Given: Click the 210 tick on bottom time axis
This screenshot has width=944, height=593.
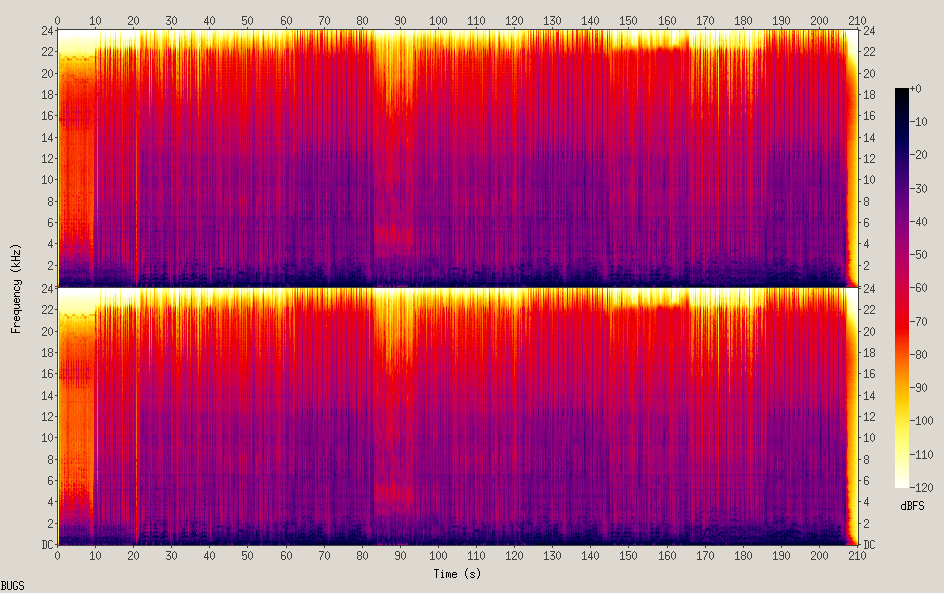Looking at the screenshot, I should (x=857, y=555).
